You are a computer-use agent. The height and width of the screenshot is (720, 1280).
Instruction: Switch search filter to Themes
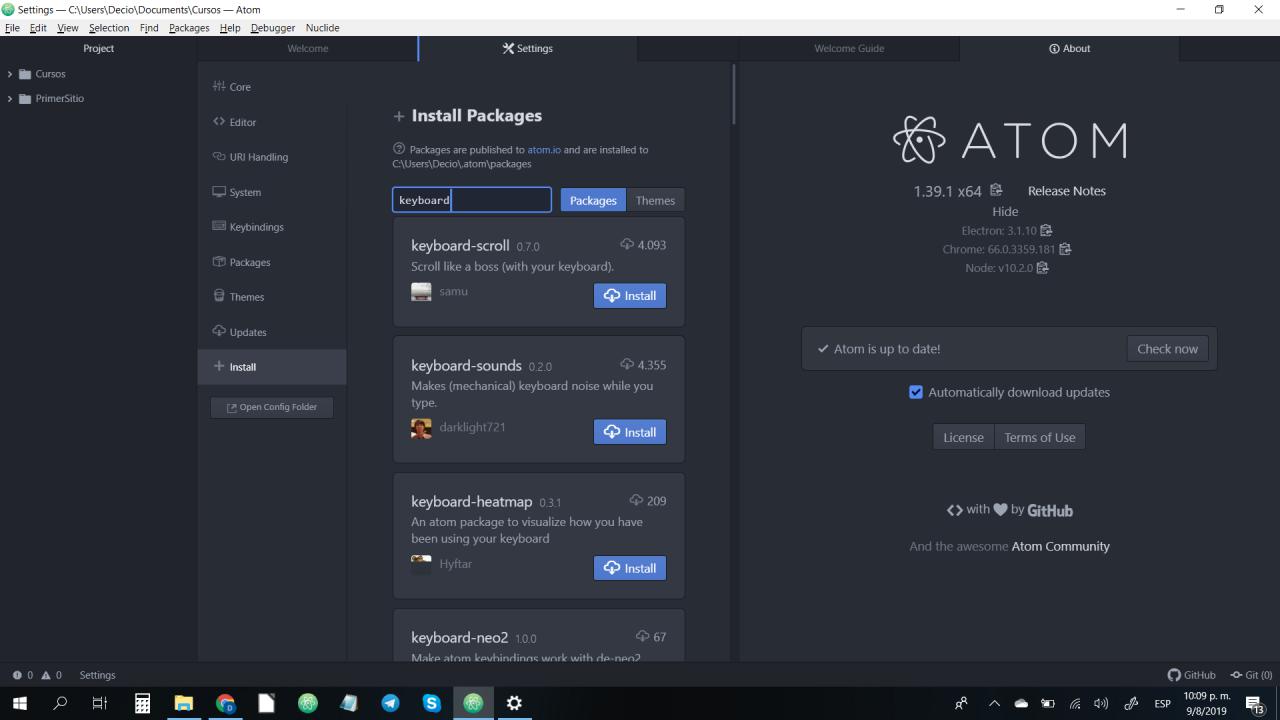click(655, 200)
